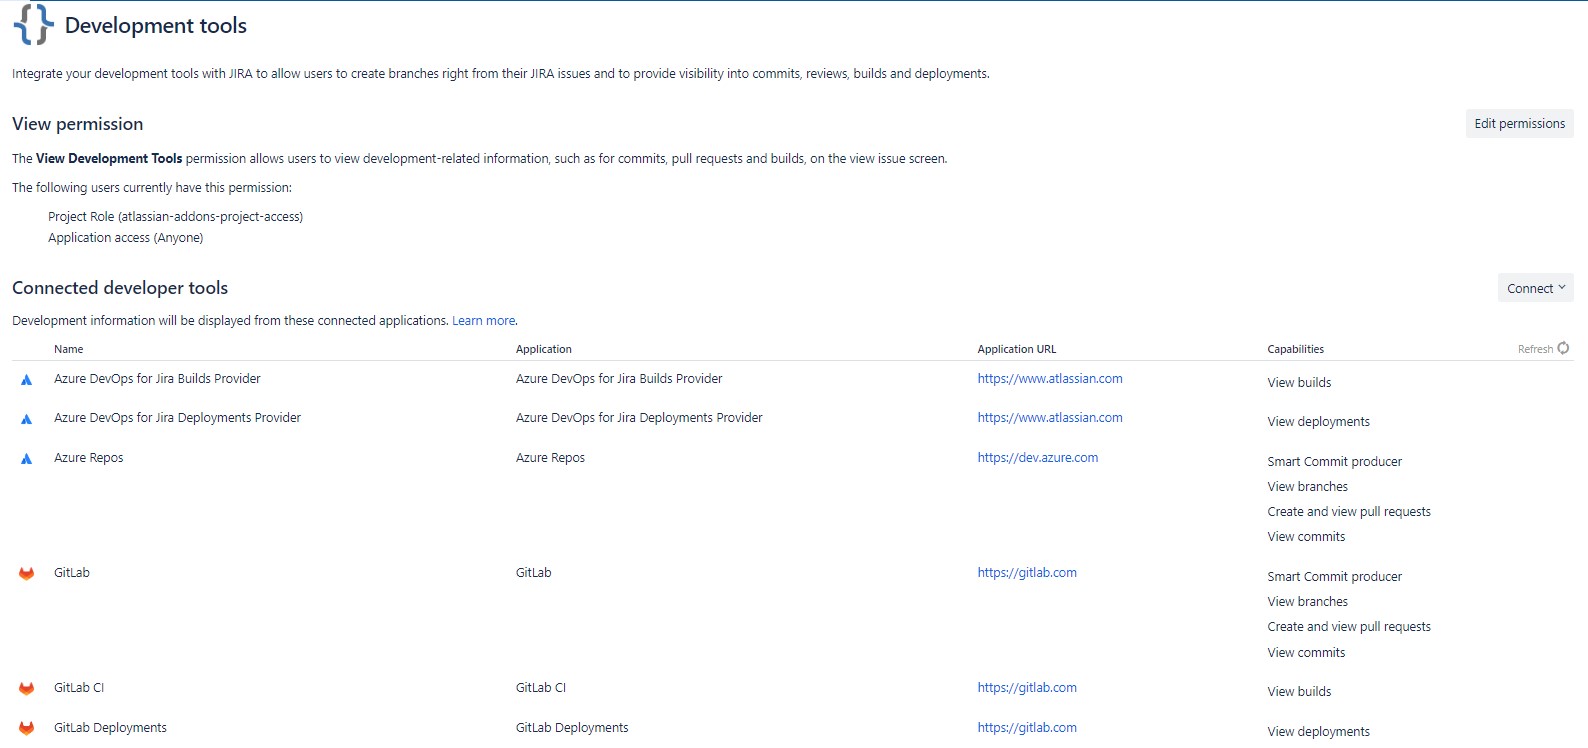This screenshot has height=748, width=1588.
Task: Click View deployments for Azure Deployments Provider
Action: coord(1319,422)
